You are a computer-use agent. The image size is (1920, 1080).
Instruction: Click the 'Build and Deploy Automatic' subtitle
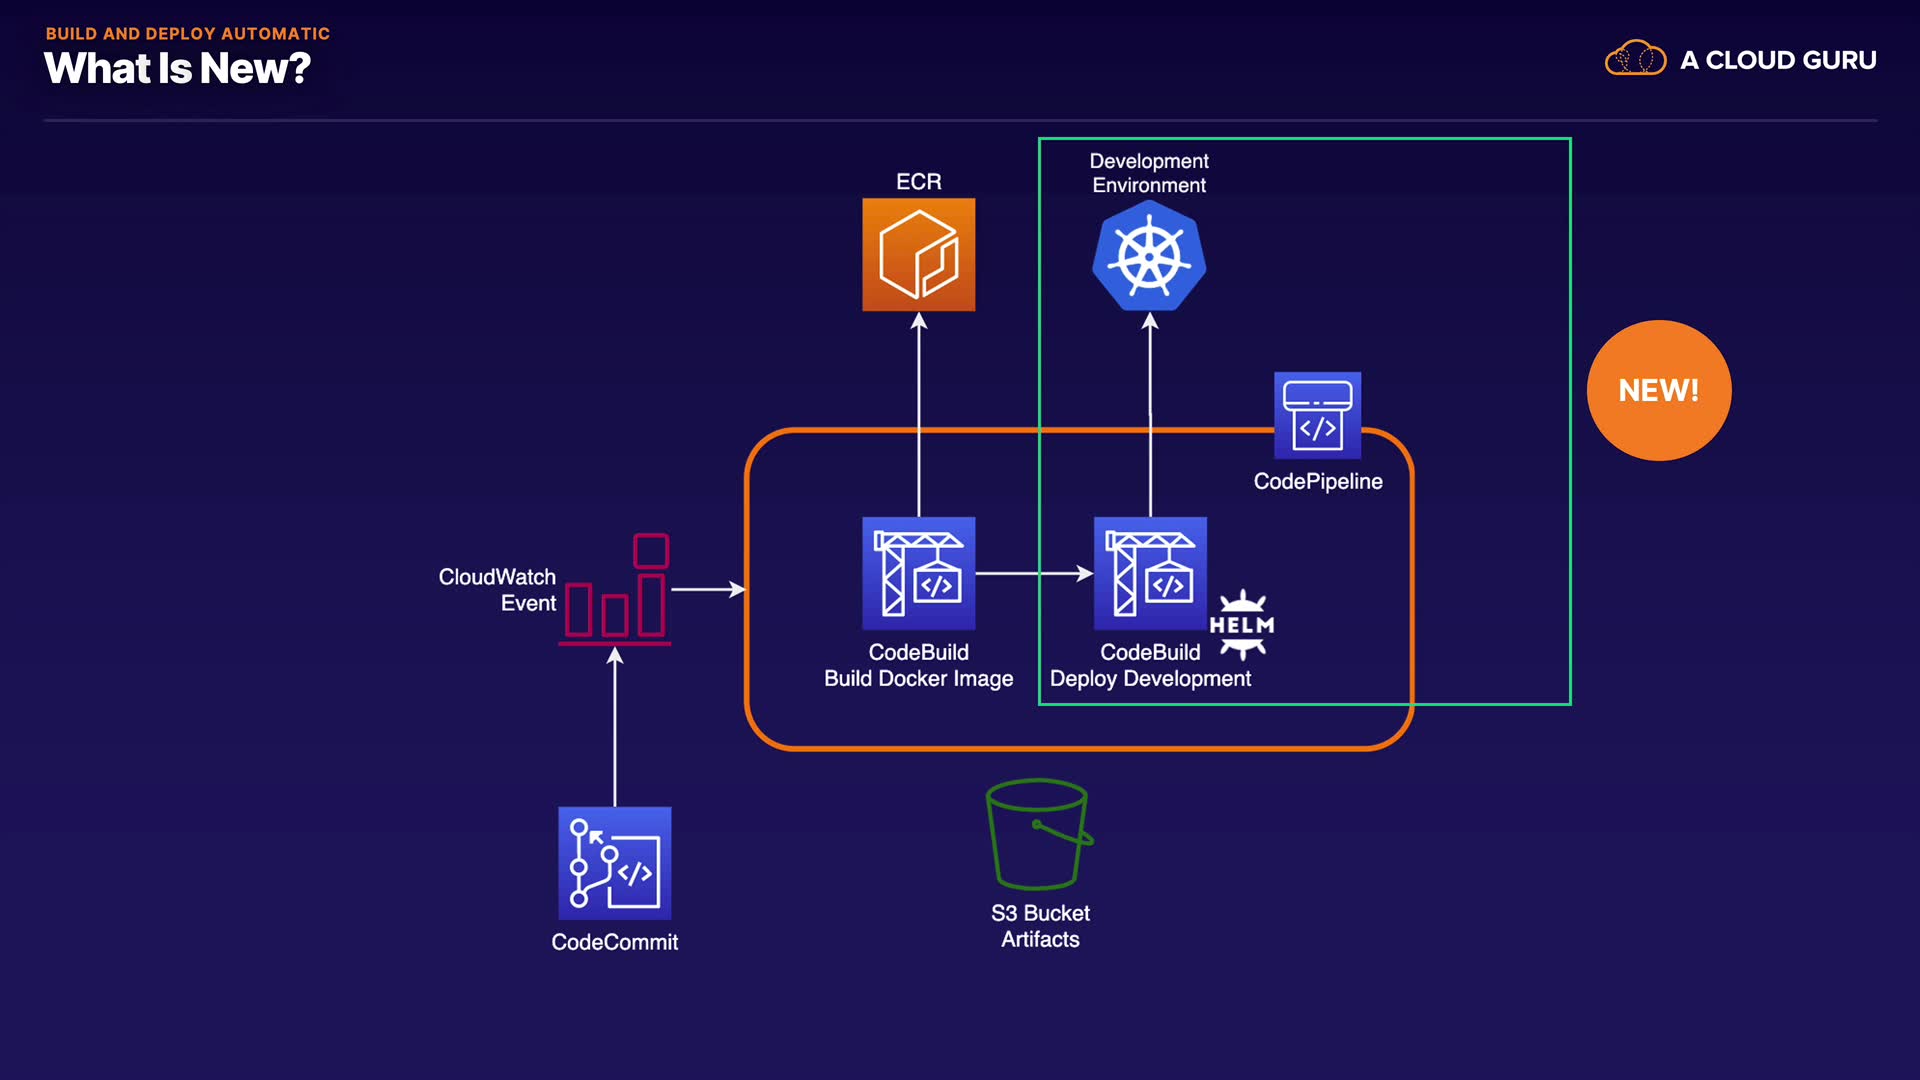[187, 33]
